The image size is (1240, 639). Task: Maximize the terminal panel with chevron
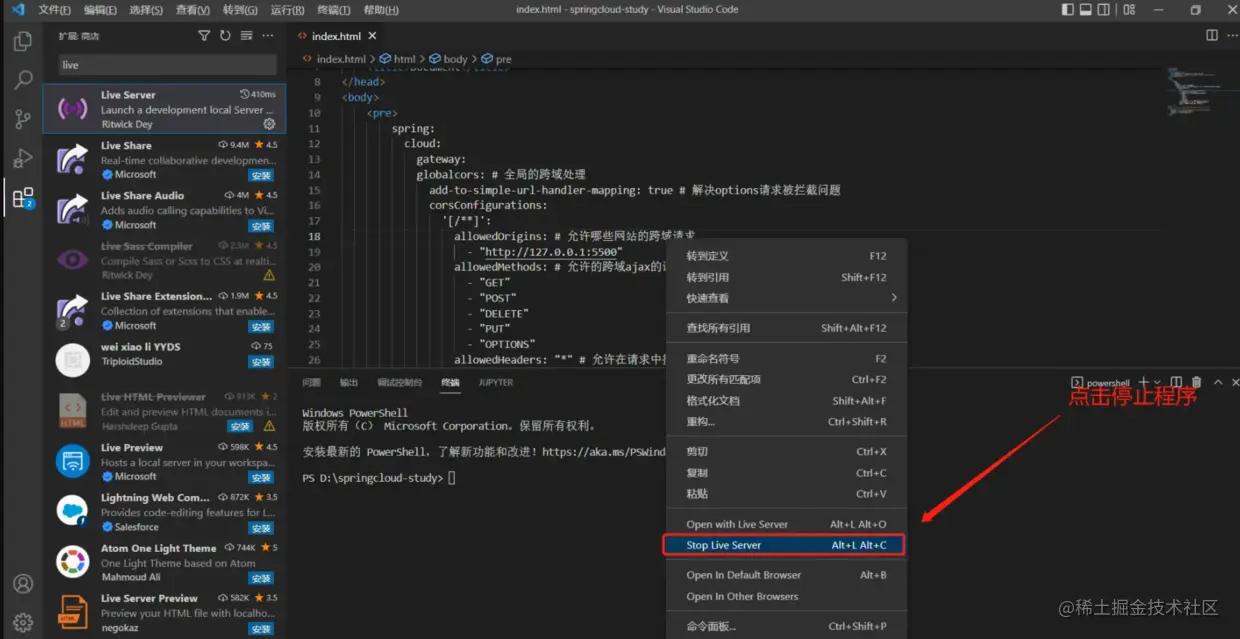(x=1218, y=382)
